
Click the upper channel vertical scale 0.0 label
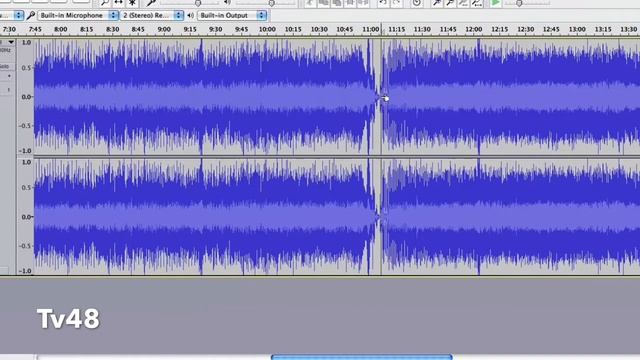(x=26, y=97)
